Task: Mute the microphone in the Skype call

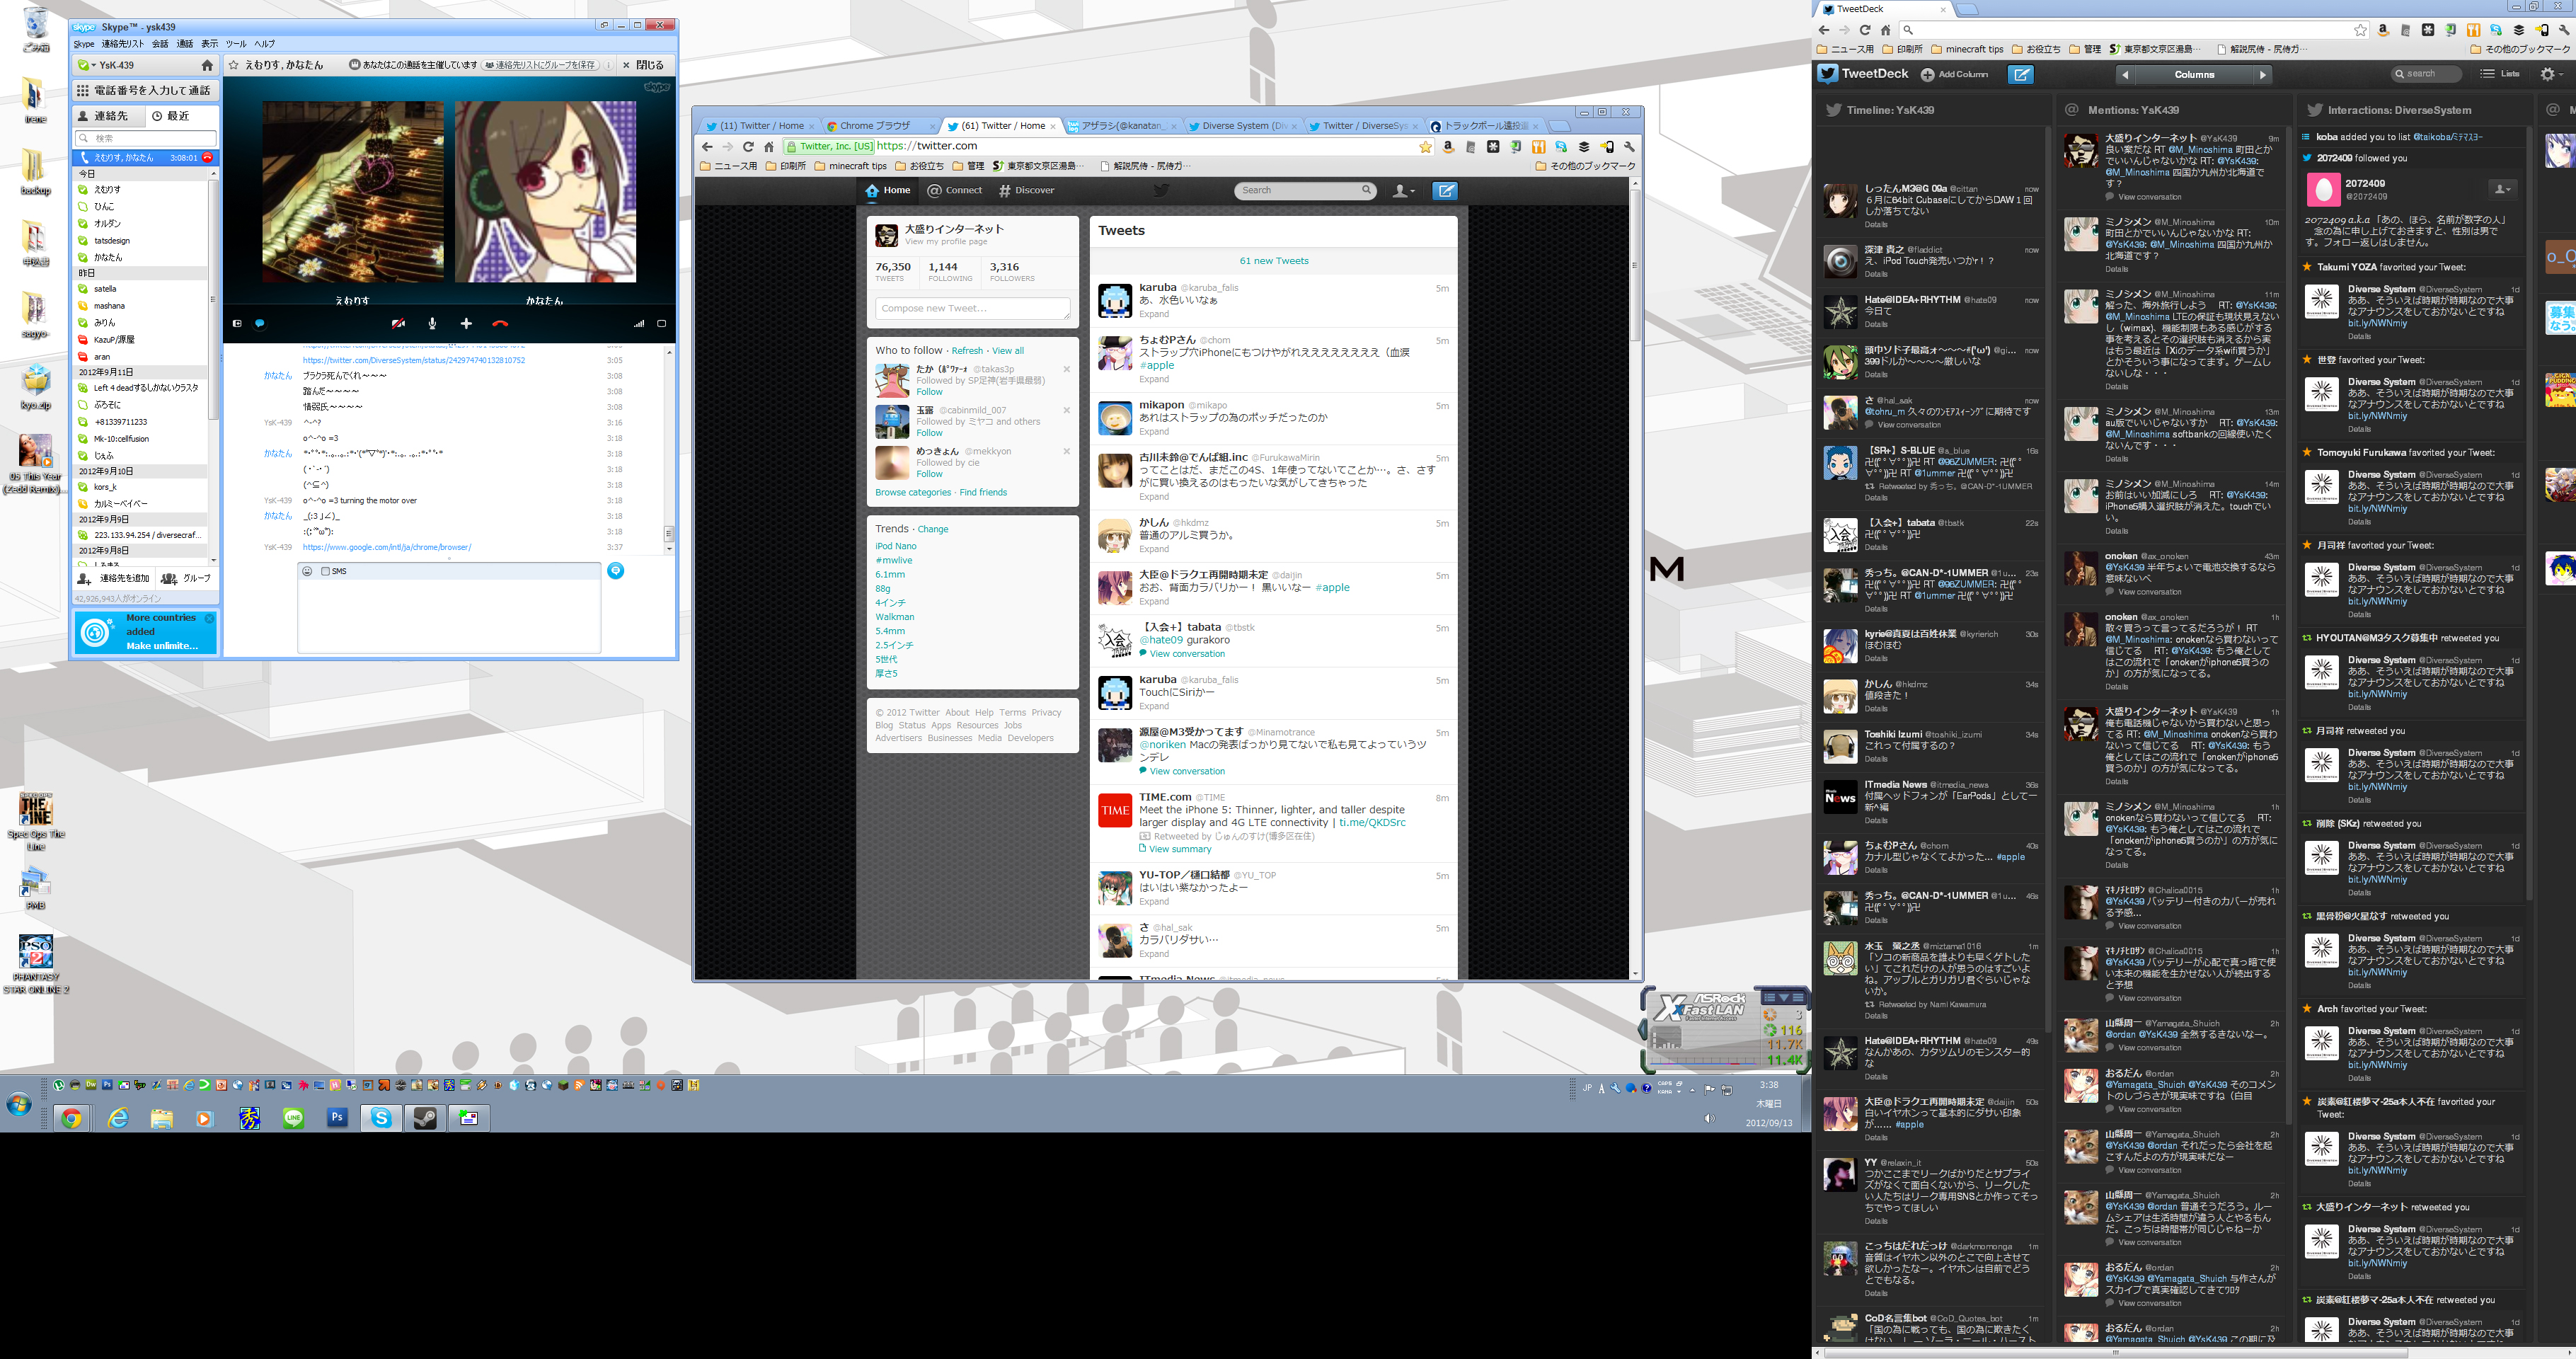Action: tap(432, 323)
